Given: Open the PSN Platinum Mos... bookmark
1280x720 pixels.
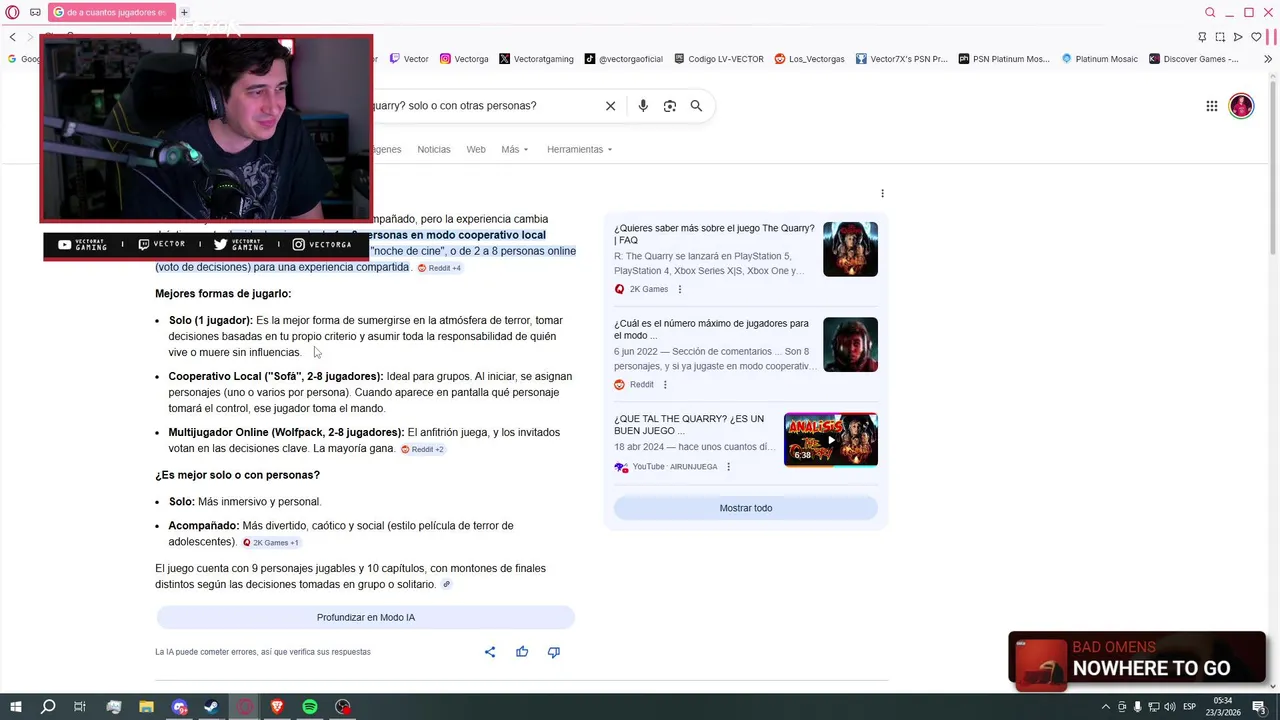Looking at the screenshot, I should (1005, 59).
